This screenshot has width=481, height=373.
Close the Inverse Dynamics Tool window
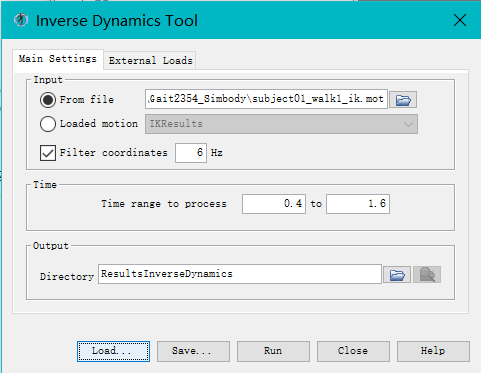[460, 20]
